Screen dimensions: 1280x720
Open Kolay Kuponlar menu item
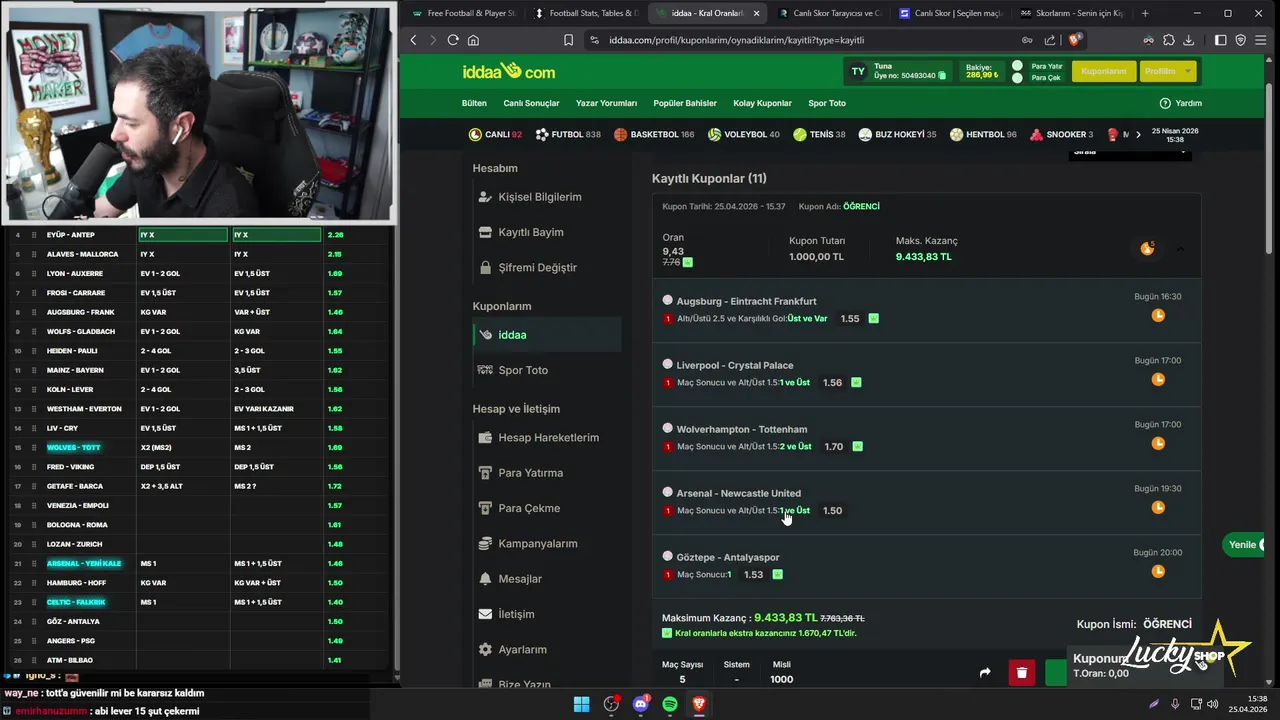(x=762, y=103)
